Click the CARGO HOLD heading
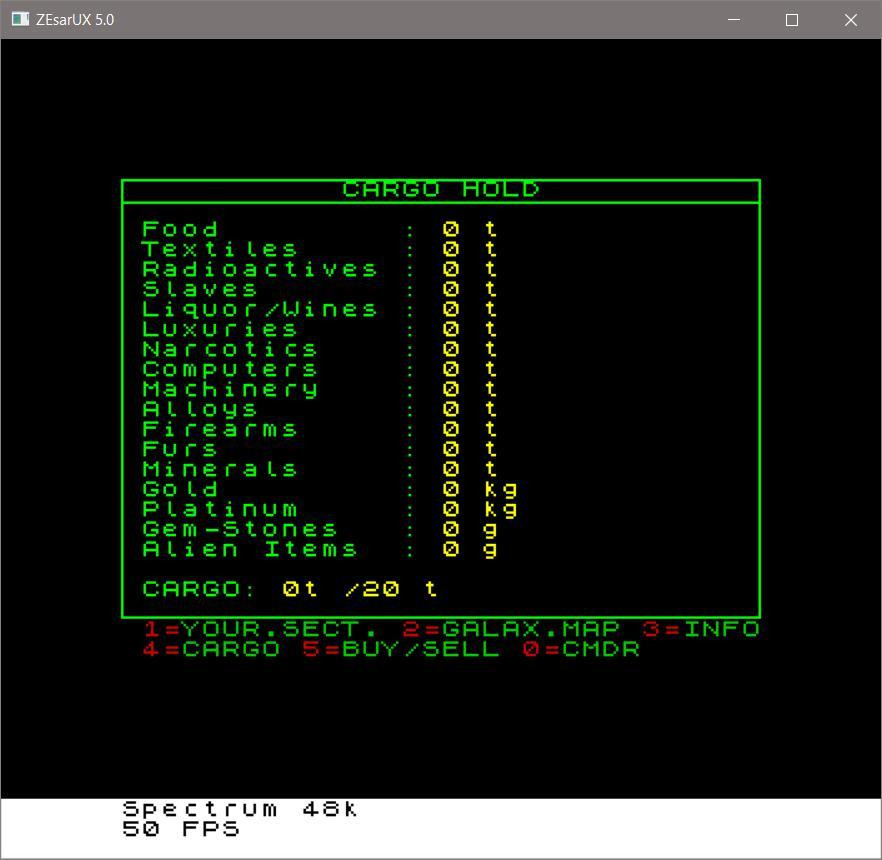This screenshot has width=882, height=860. click(440, 190)
